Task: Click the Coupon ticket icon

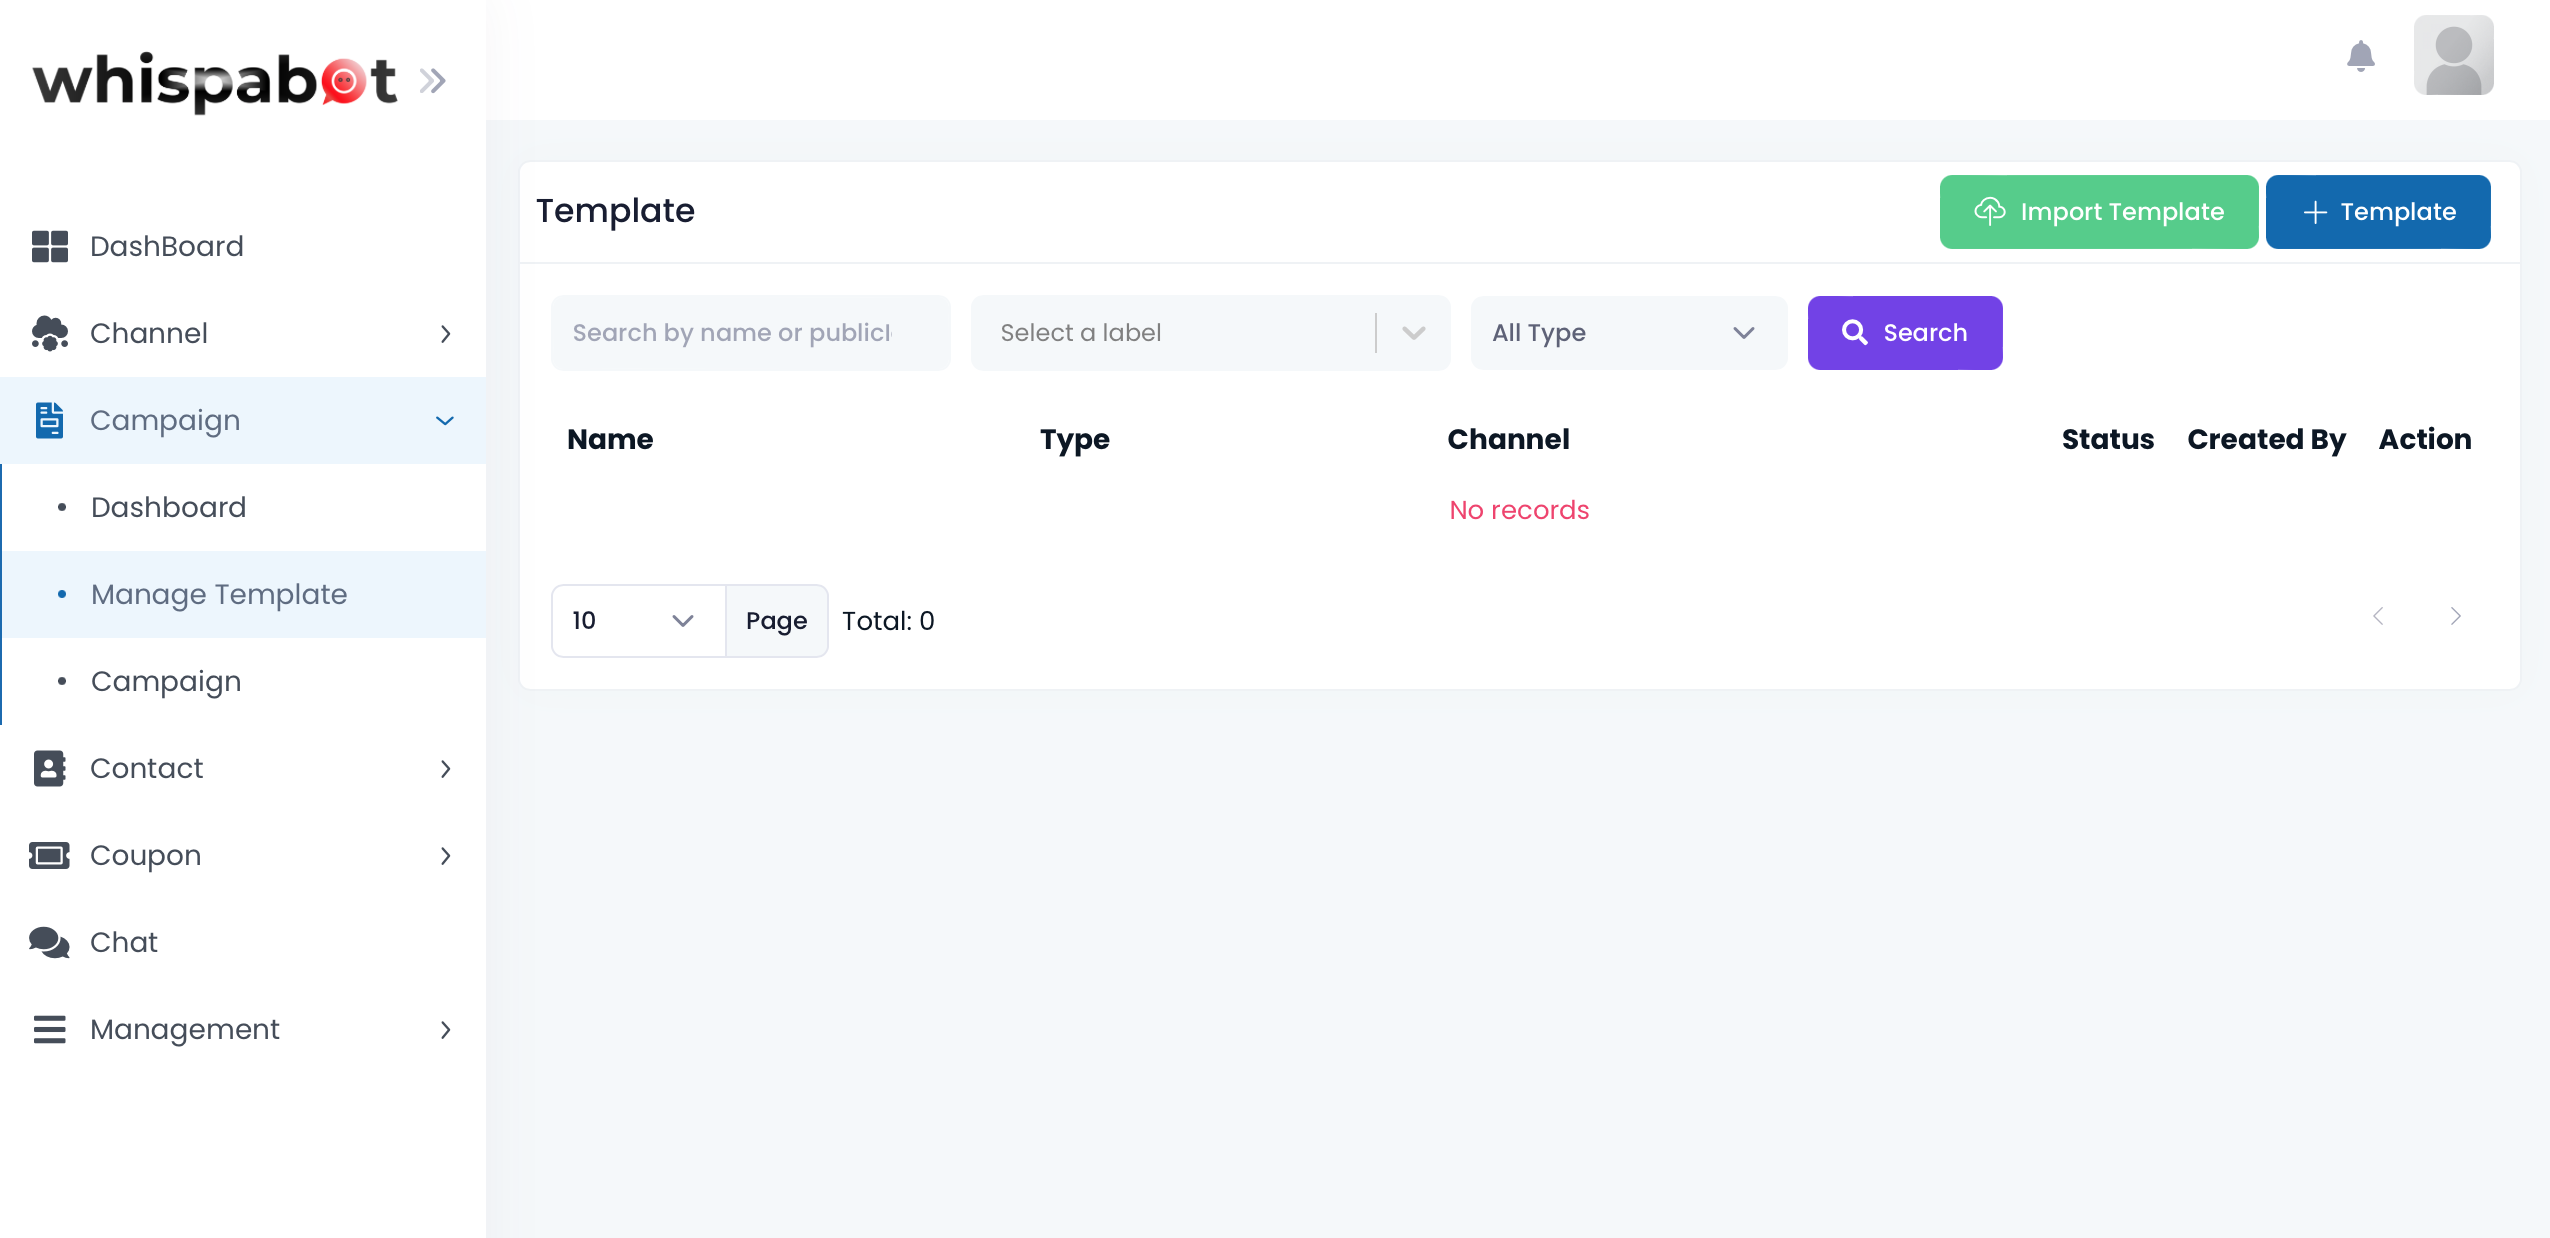Action: [x=50, y=855]
